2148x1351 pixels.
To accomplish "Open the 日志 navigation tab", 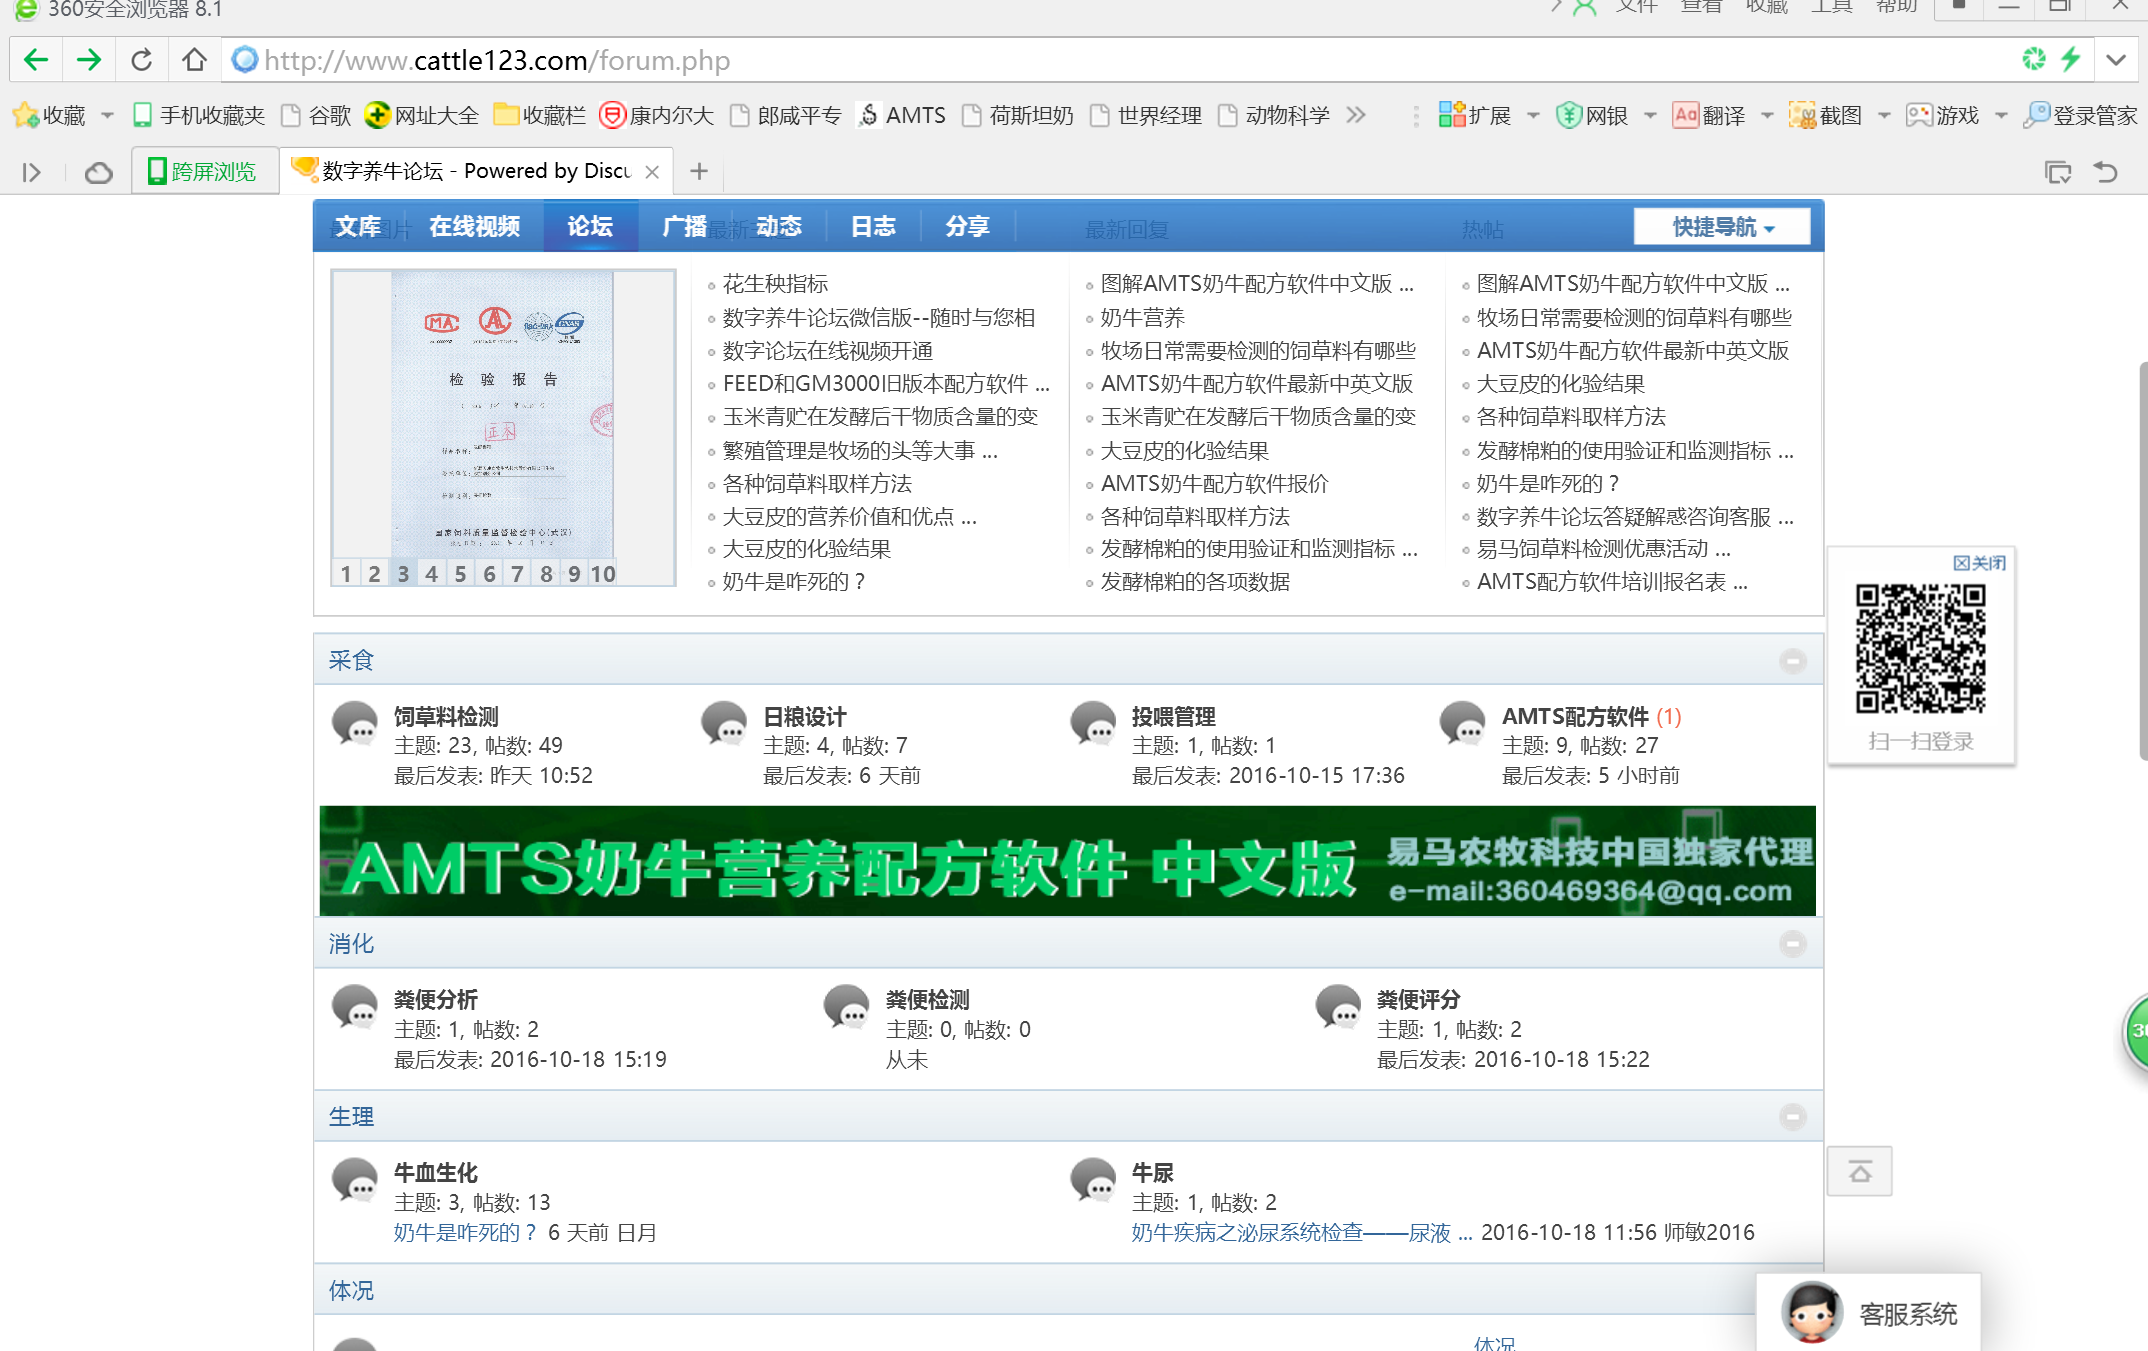I will (873, 227).
